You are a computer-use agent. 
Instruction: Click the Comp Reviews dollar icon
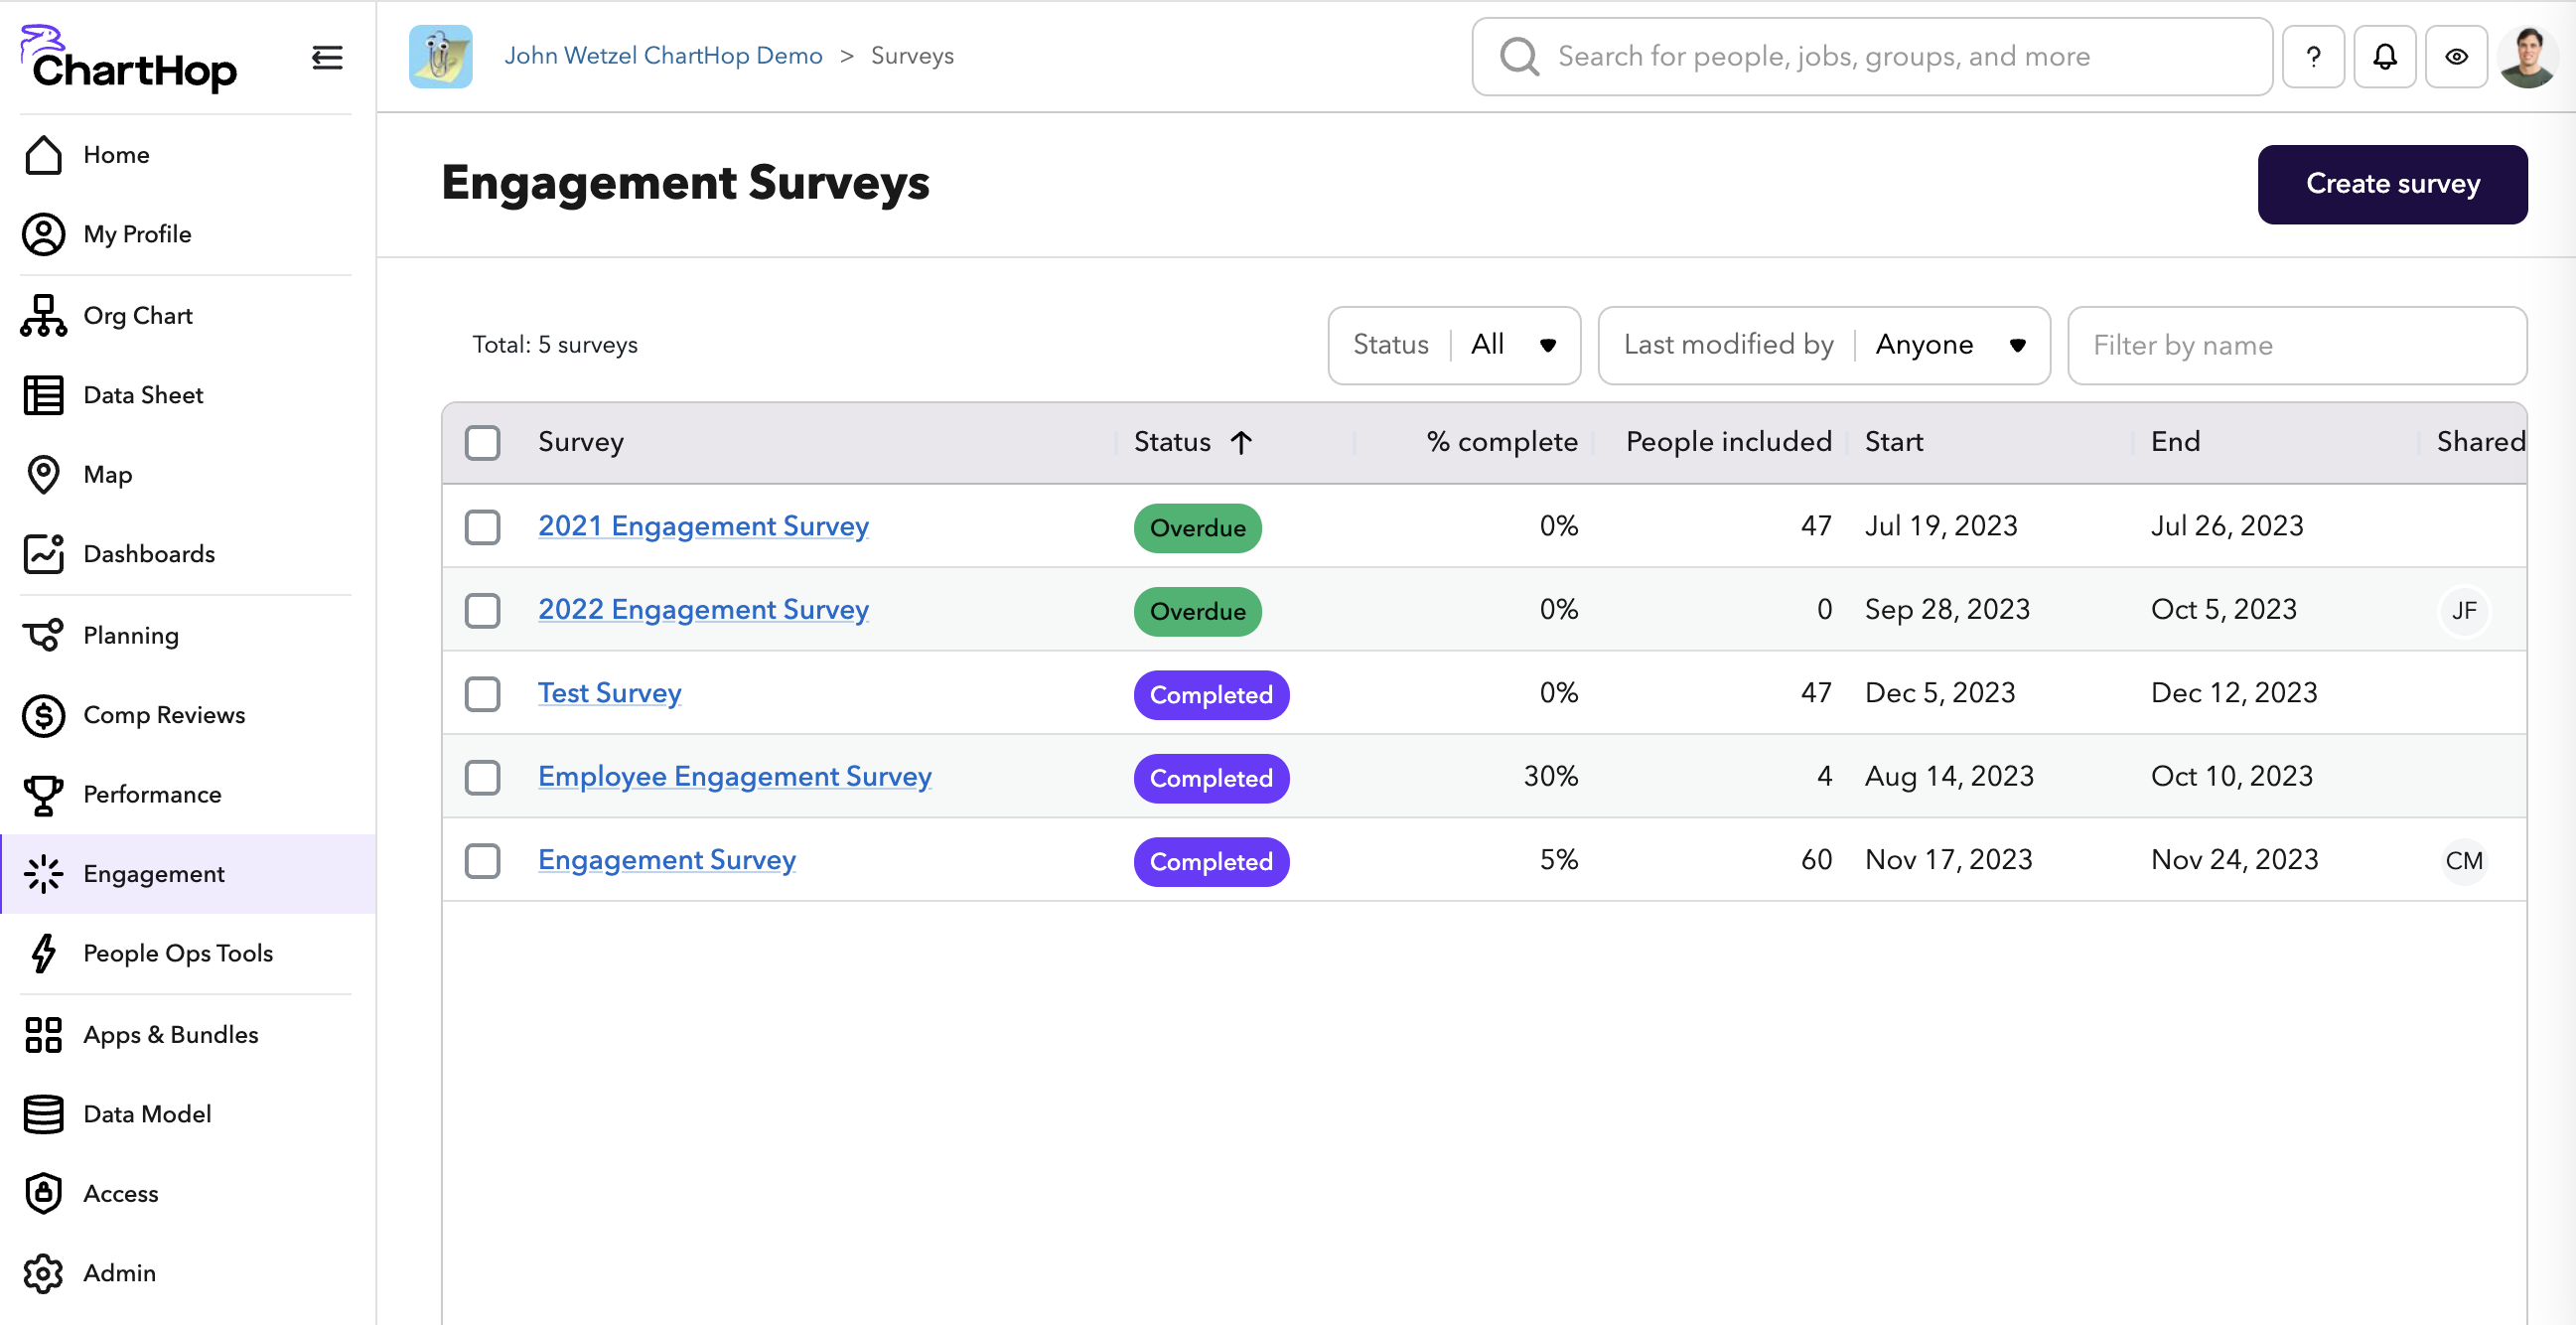point(43,714)
